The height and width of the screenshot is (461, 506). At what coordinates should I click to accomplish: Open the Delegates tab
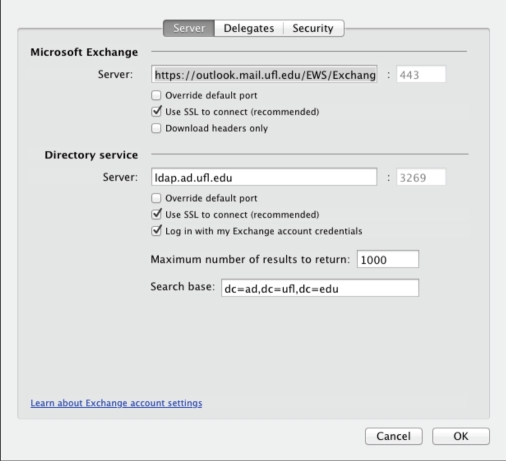[x=249, y=28]
